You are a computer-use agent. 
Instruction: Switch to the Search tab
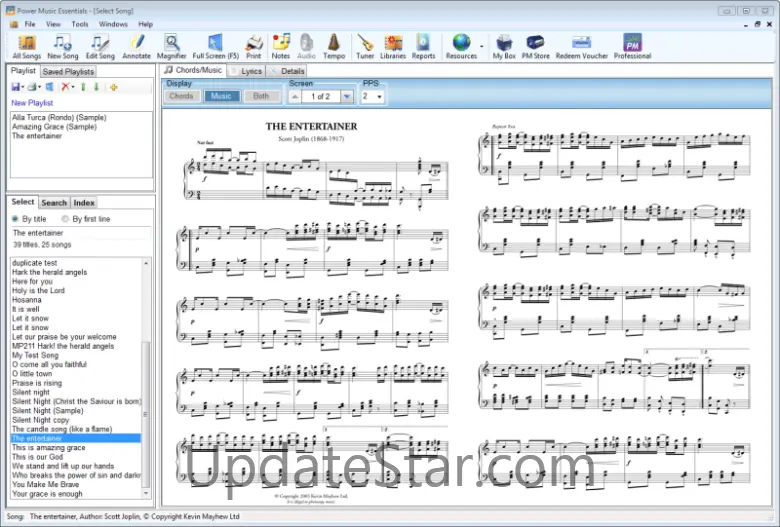point(54,203)
